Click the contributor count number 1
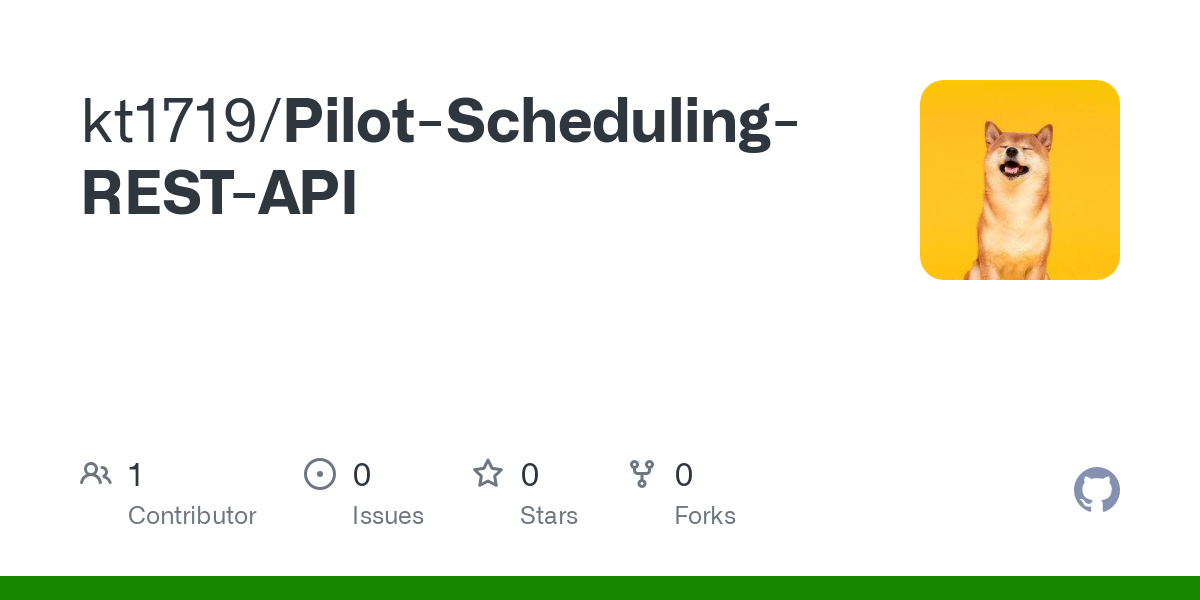The width and height of the screenshot is (1200, 600). tap(135, 475)
